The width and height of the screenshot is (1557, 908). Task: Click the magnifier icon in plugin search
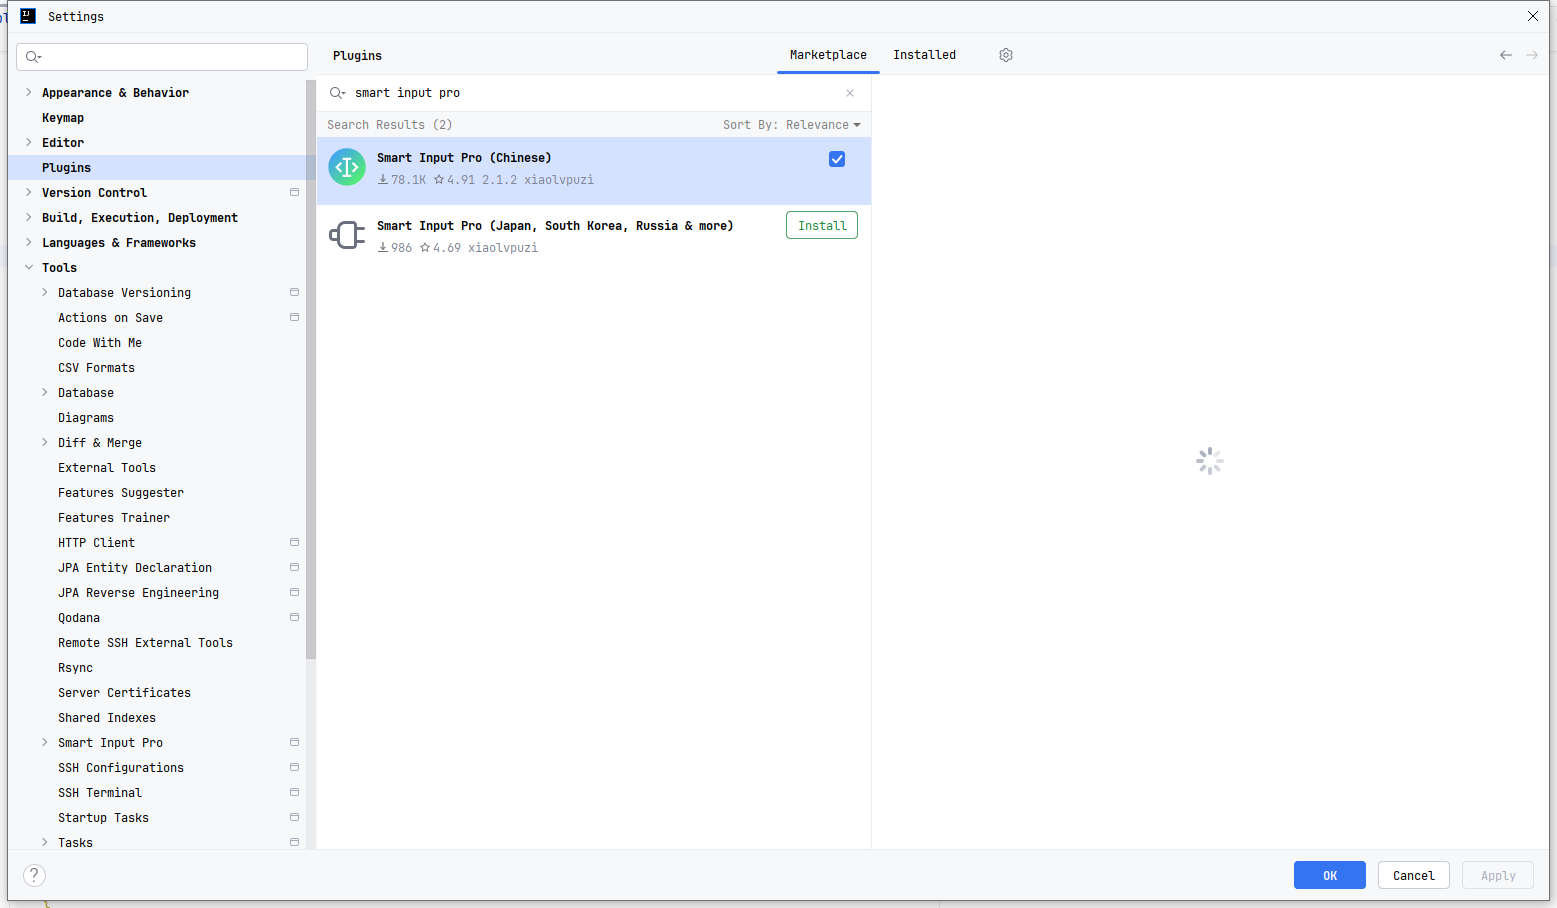[x=338, y=92]
